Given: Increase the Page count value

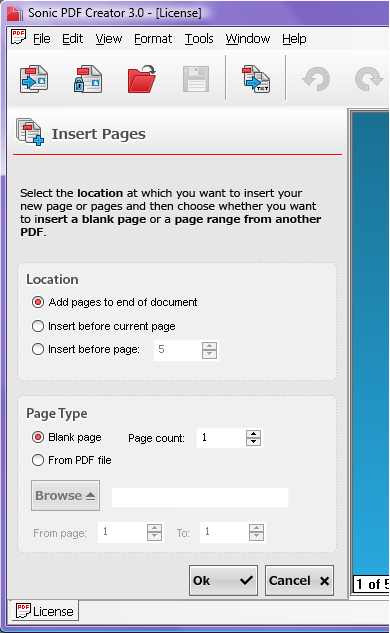Looking at the screenshot, I should [x=254, y=434].
